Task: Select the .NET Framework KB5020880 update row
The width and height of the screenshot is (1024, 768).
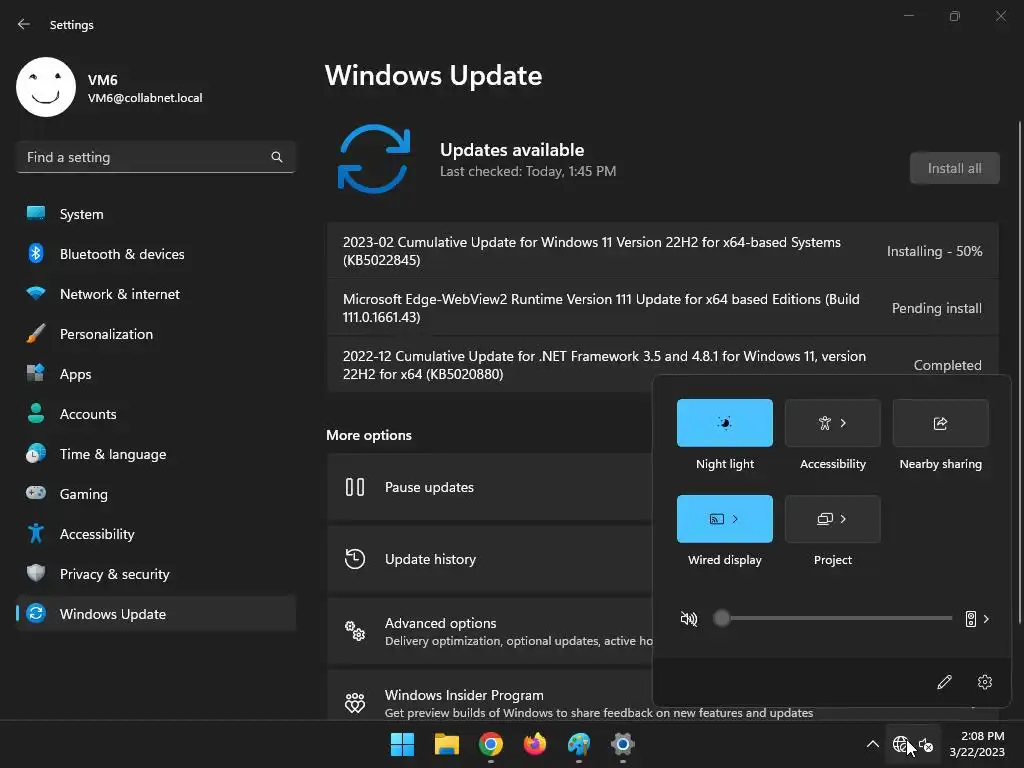Action: coord(662,365)
